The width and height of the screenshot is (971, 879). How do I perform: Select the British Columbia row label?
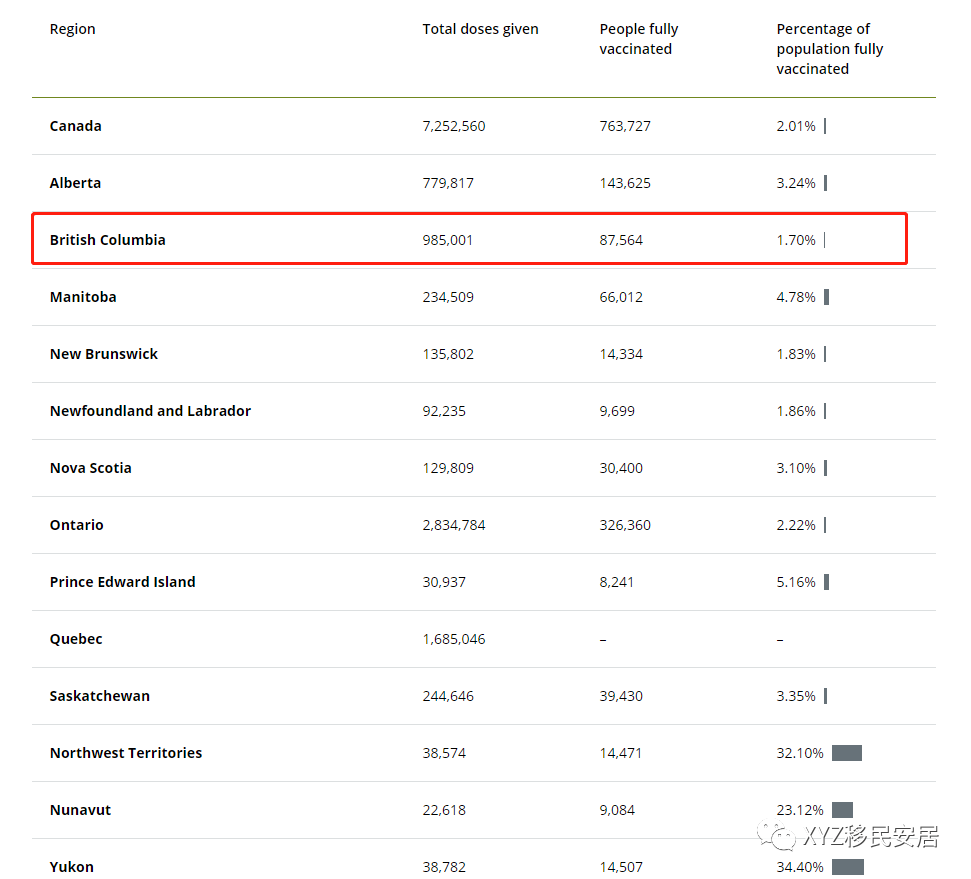(108, 240)
